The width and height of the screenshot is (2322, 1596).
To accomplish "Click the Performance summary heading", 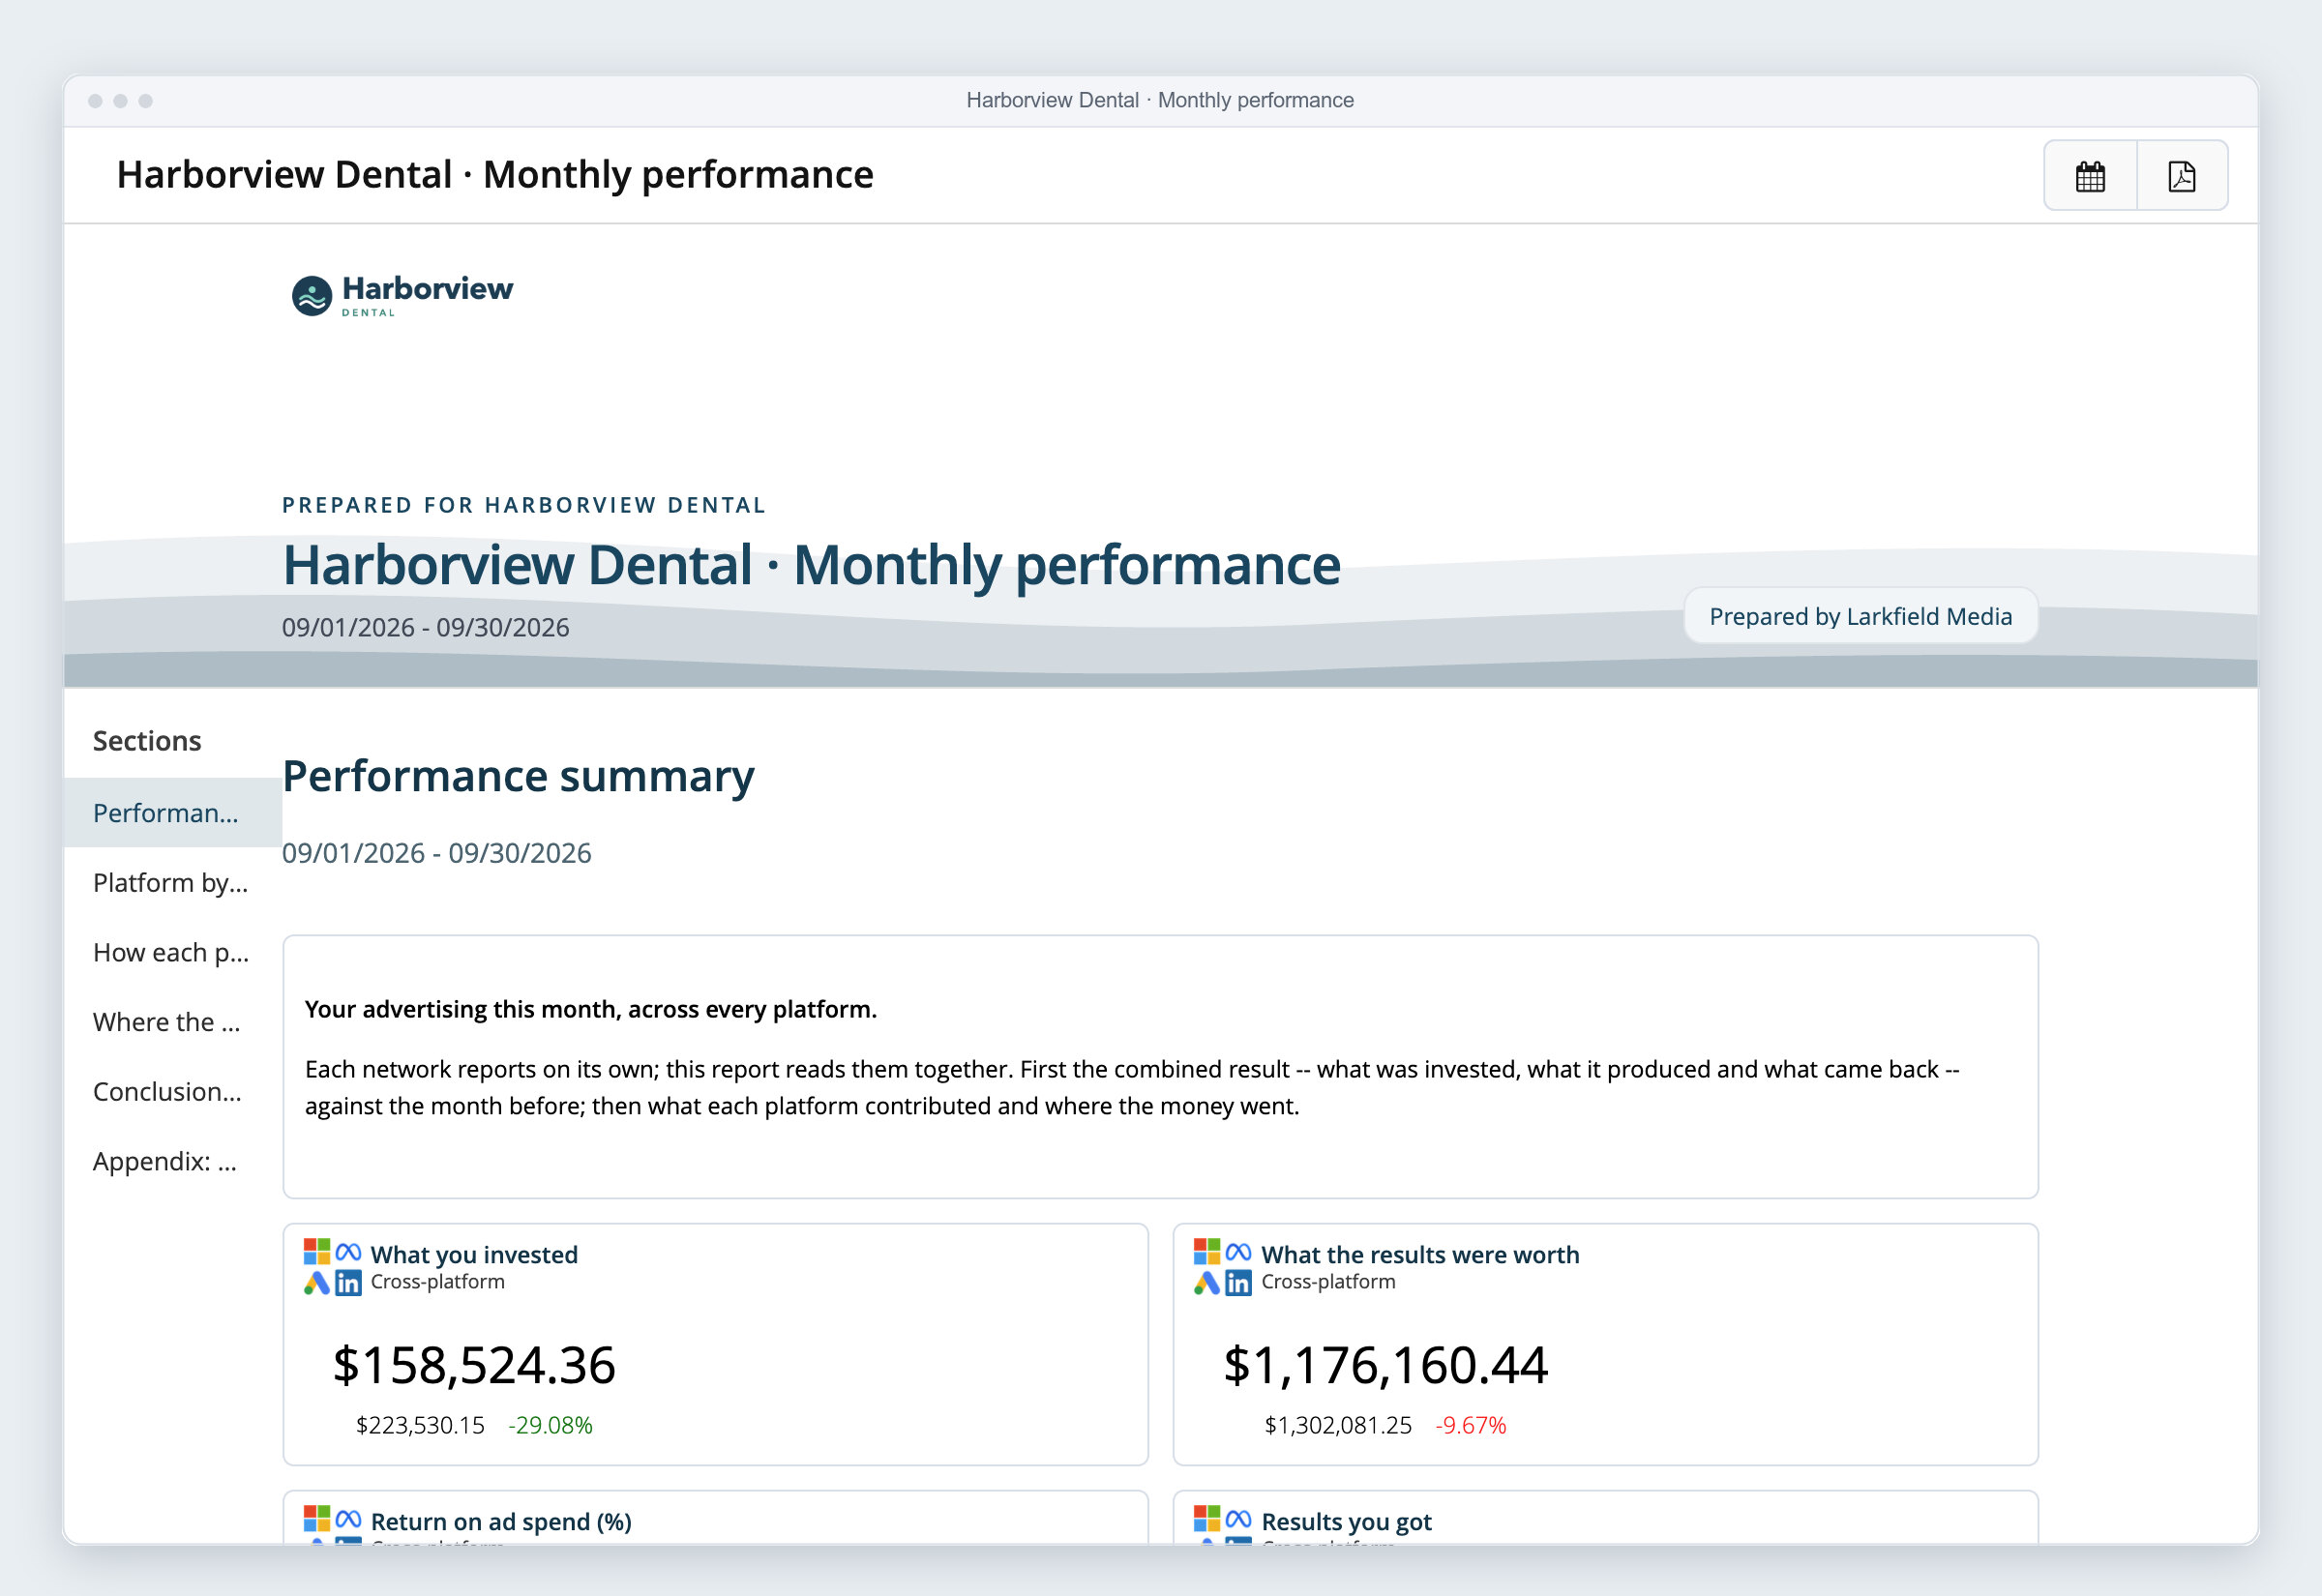I will tap(518, 777).
